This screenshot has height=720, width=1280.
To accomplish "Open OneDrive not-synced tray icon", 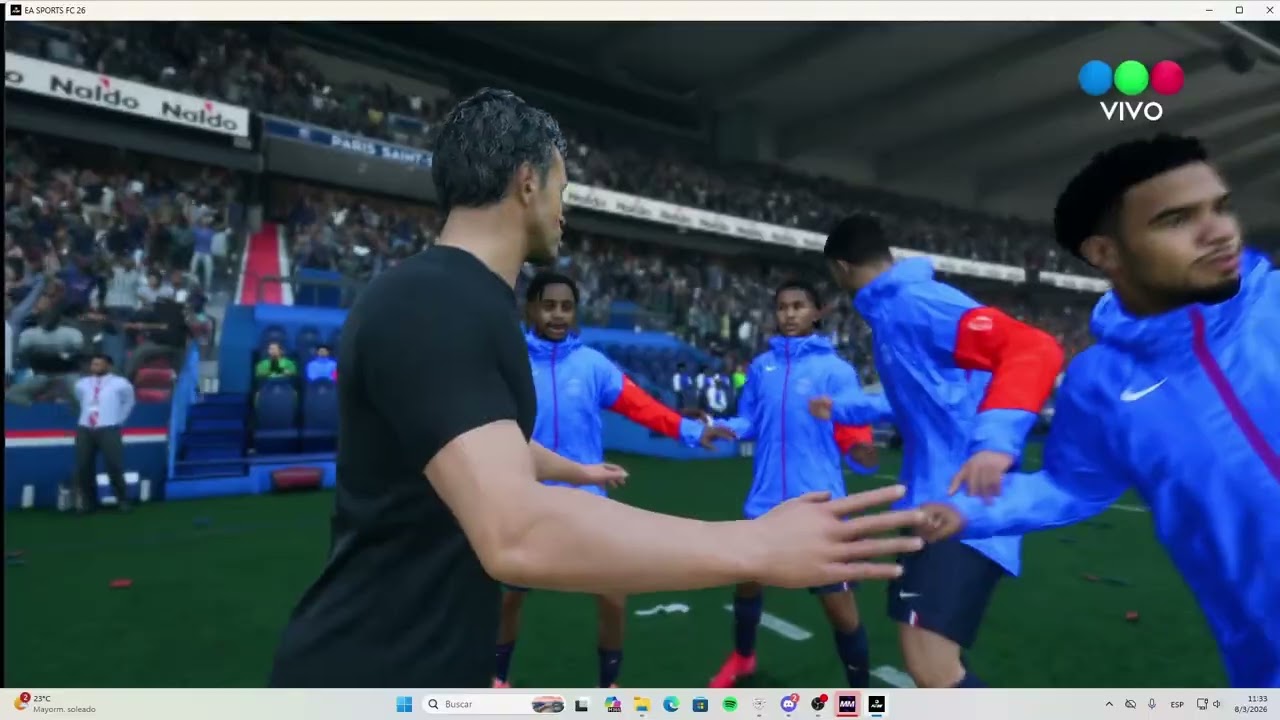I will pos(1130,704).
